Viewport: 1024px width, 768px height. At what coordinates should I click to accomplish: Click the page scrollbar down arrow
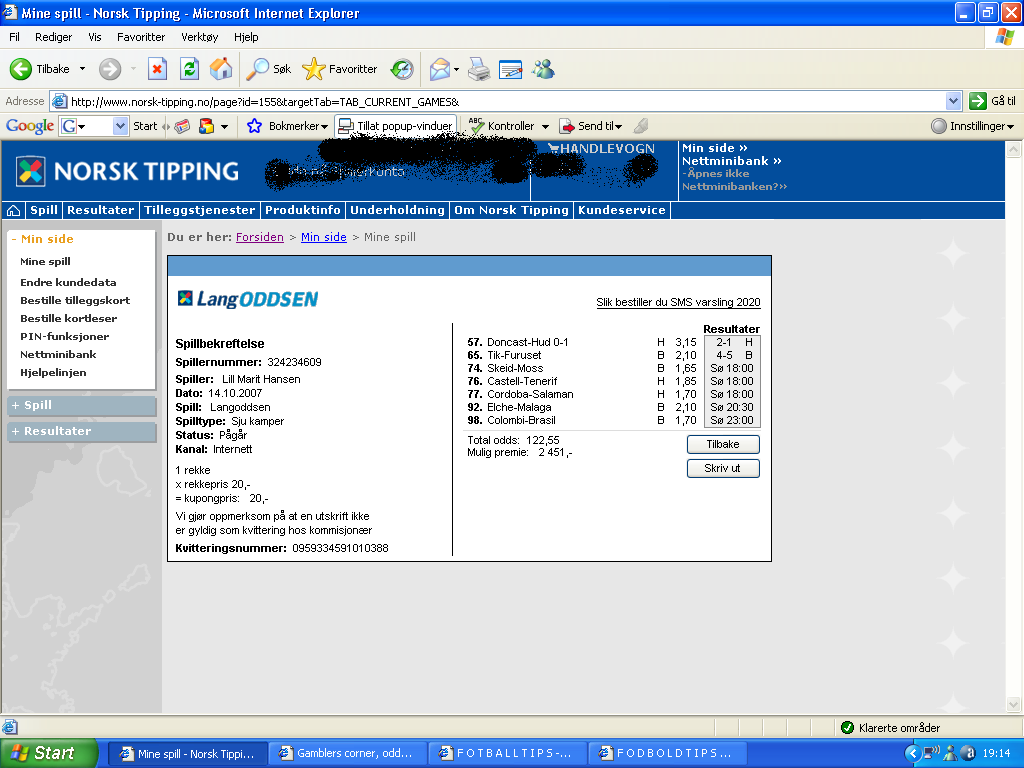(x=1014, y=705)
